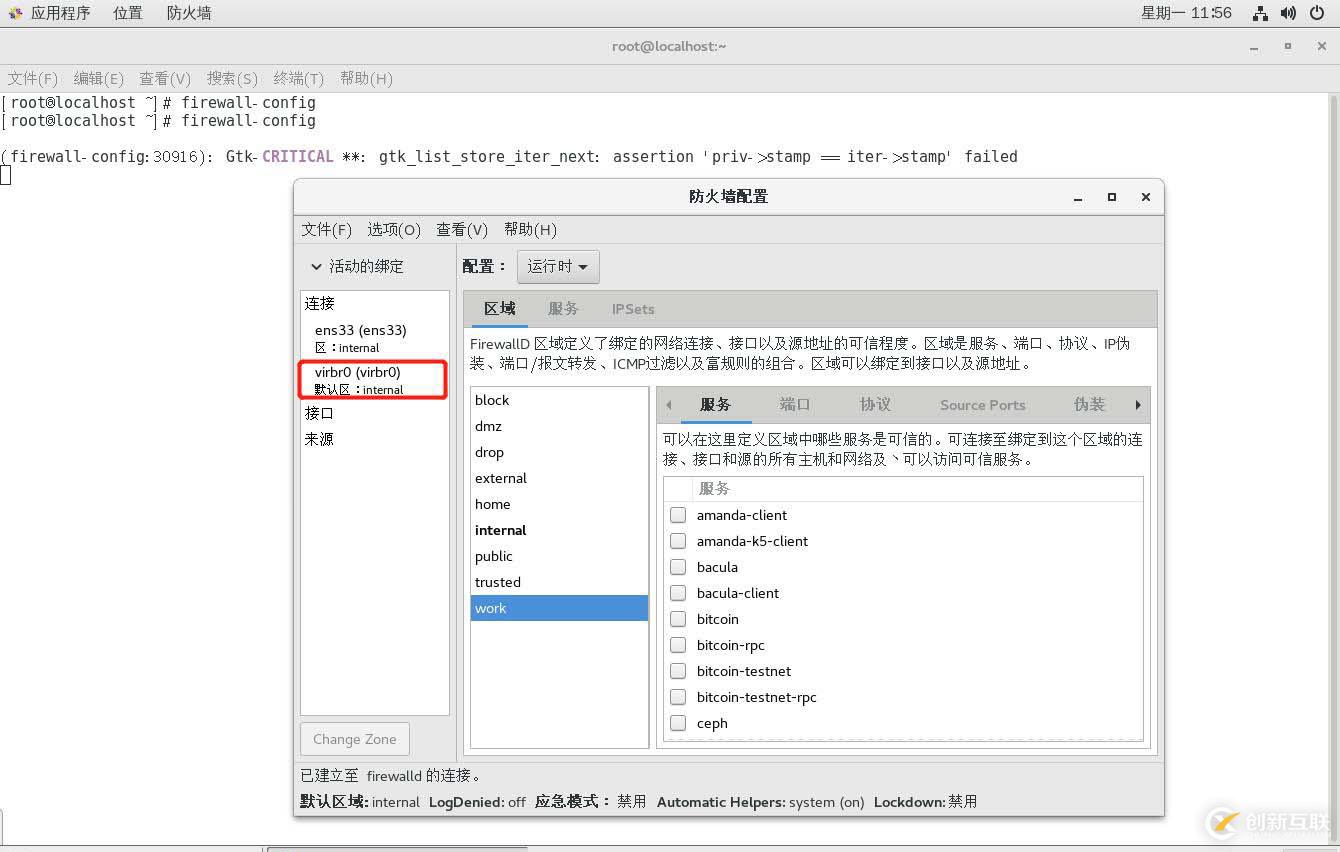
Task: Open the 位置 menu in top panel
Action: point(127,13)
